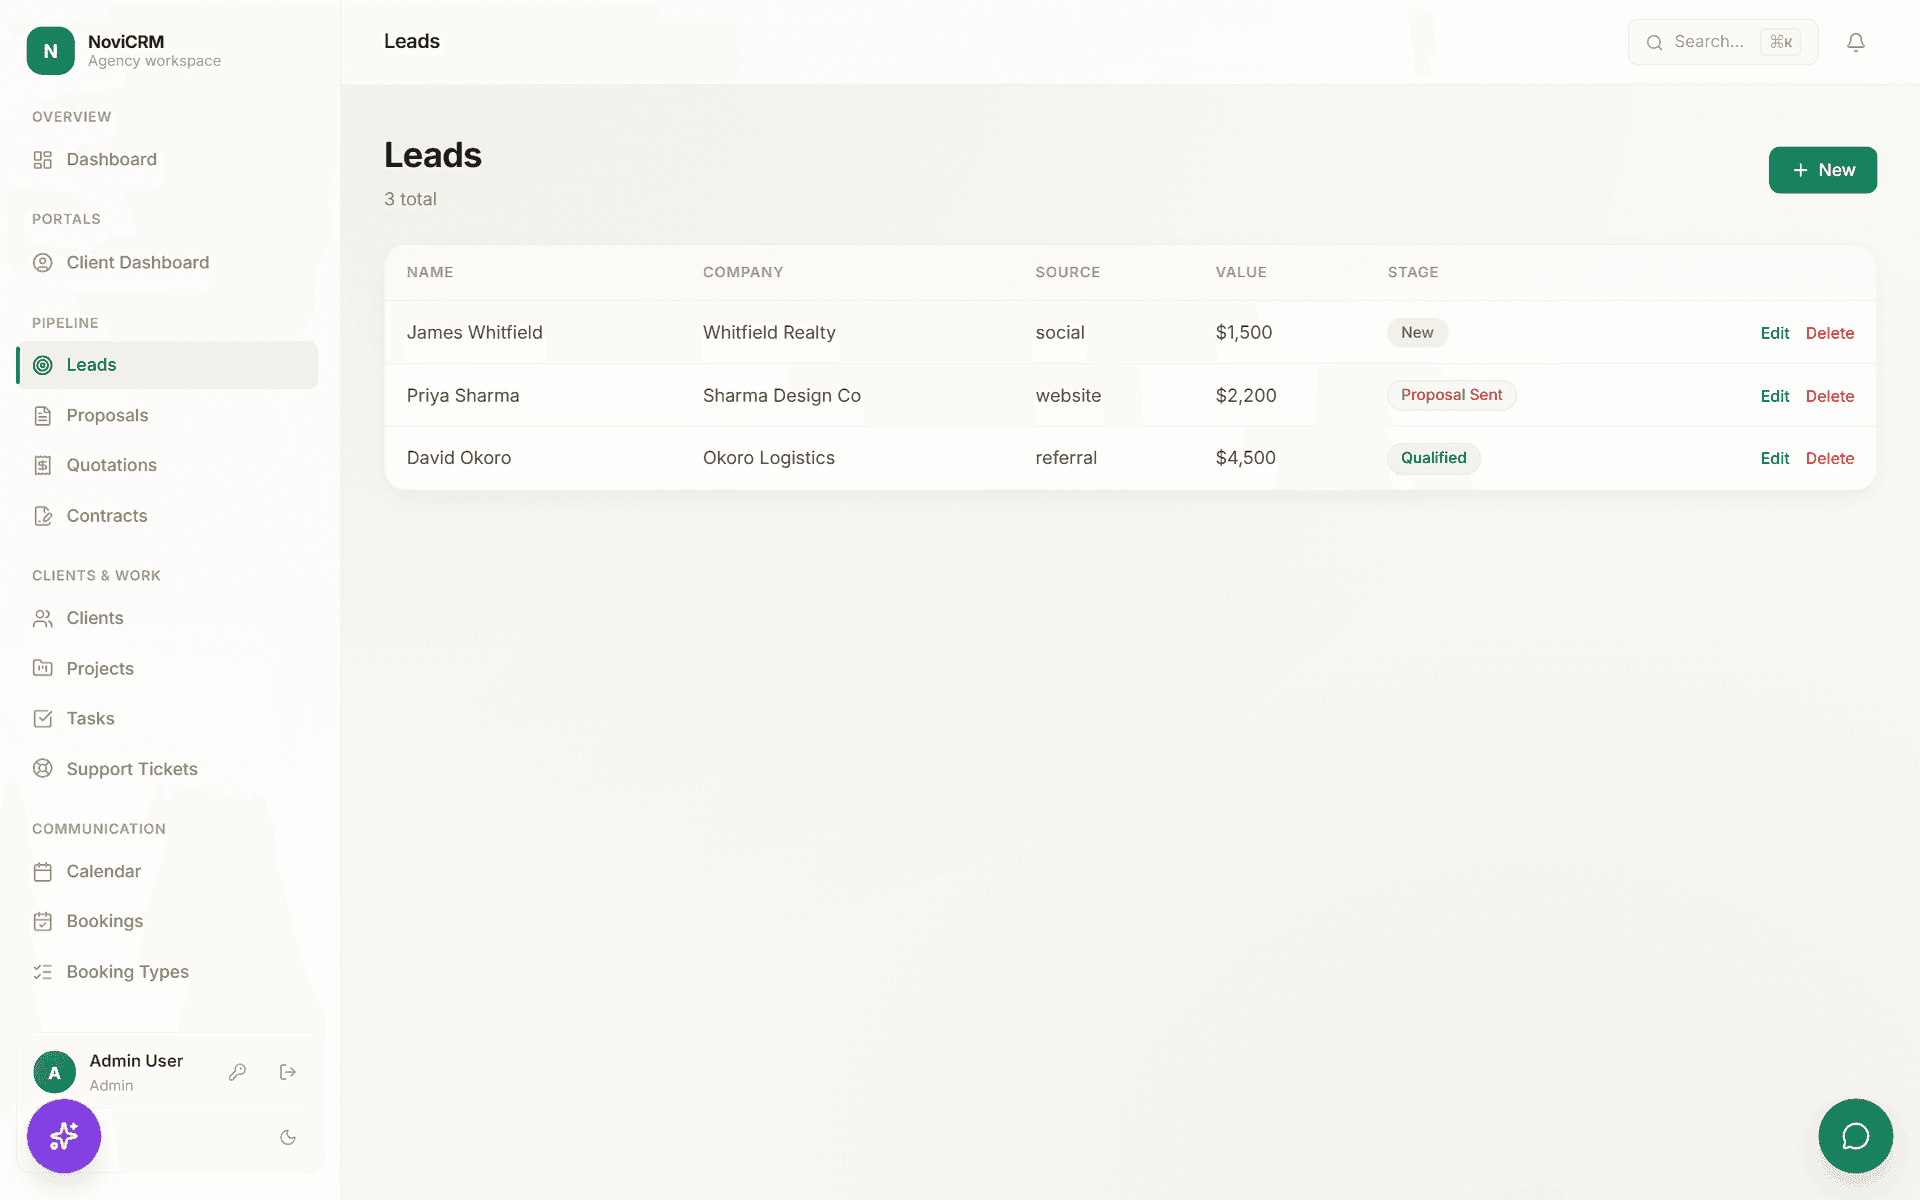Viewport: 1920px width, 1200px height.
Task: Click the Okoro Logistics cell
Action: tap(768, 458)
